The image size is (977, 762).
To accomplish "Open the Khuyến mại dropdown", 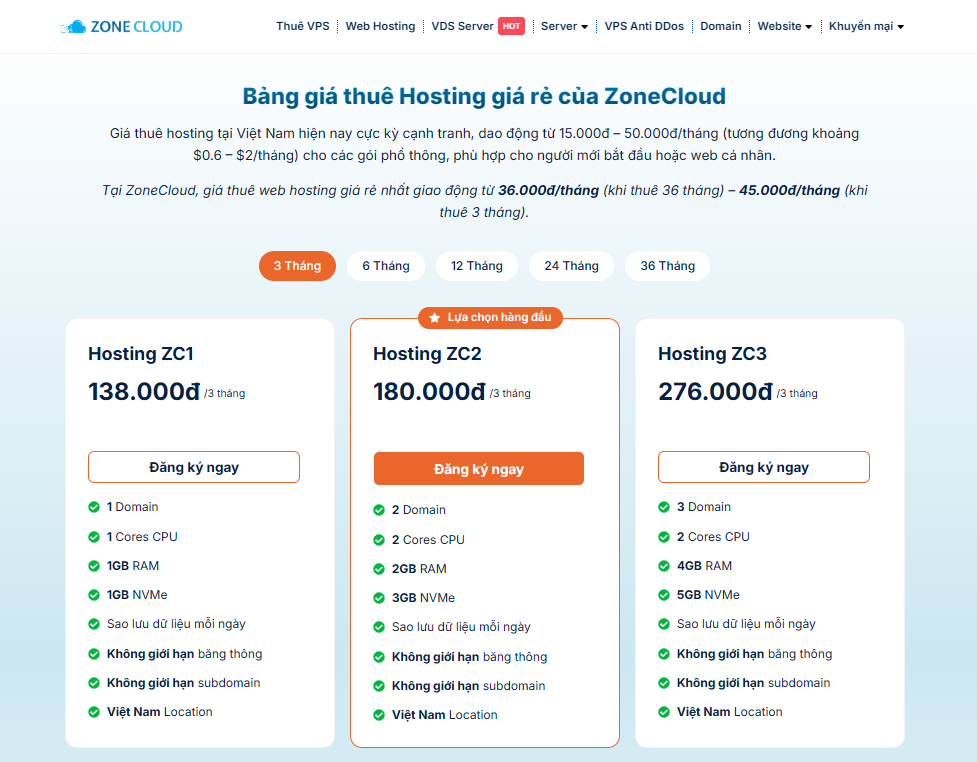I will pos(866,26).
